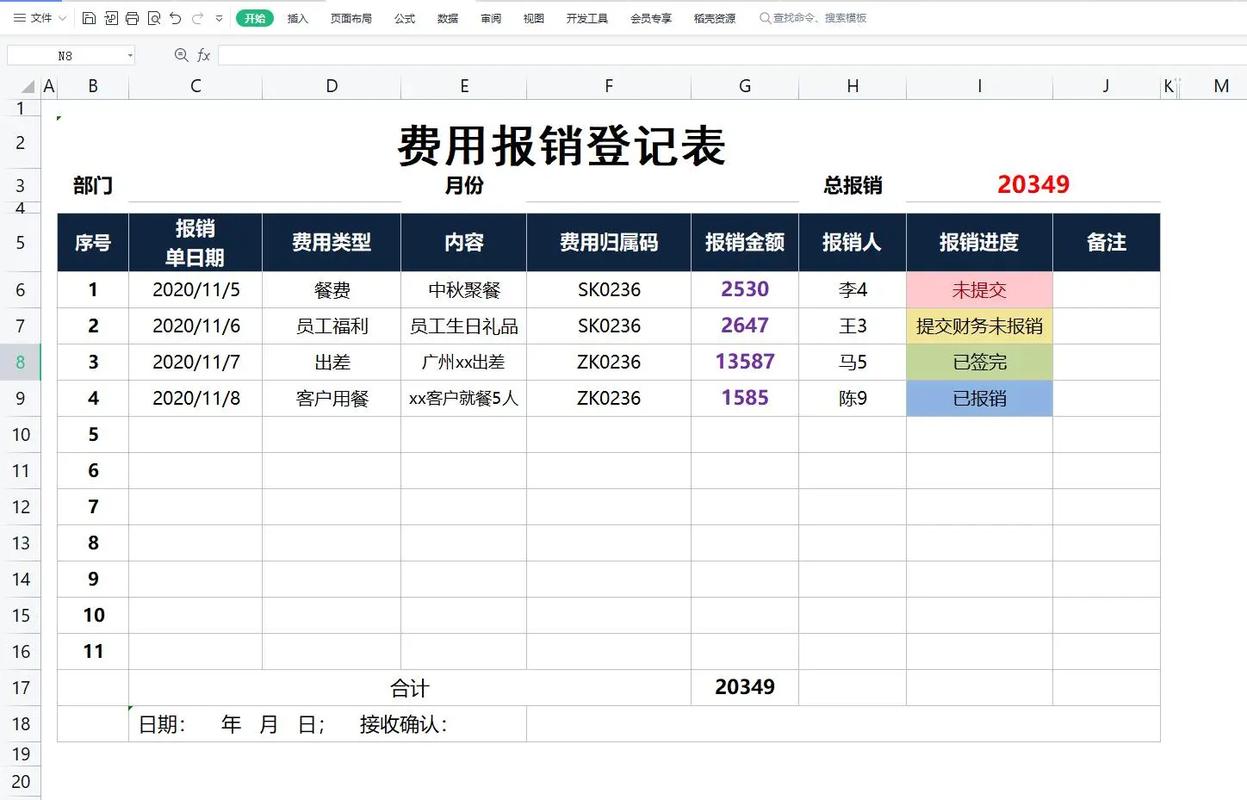Click the blue 已报销 status cell

(979, 398)
